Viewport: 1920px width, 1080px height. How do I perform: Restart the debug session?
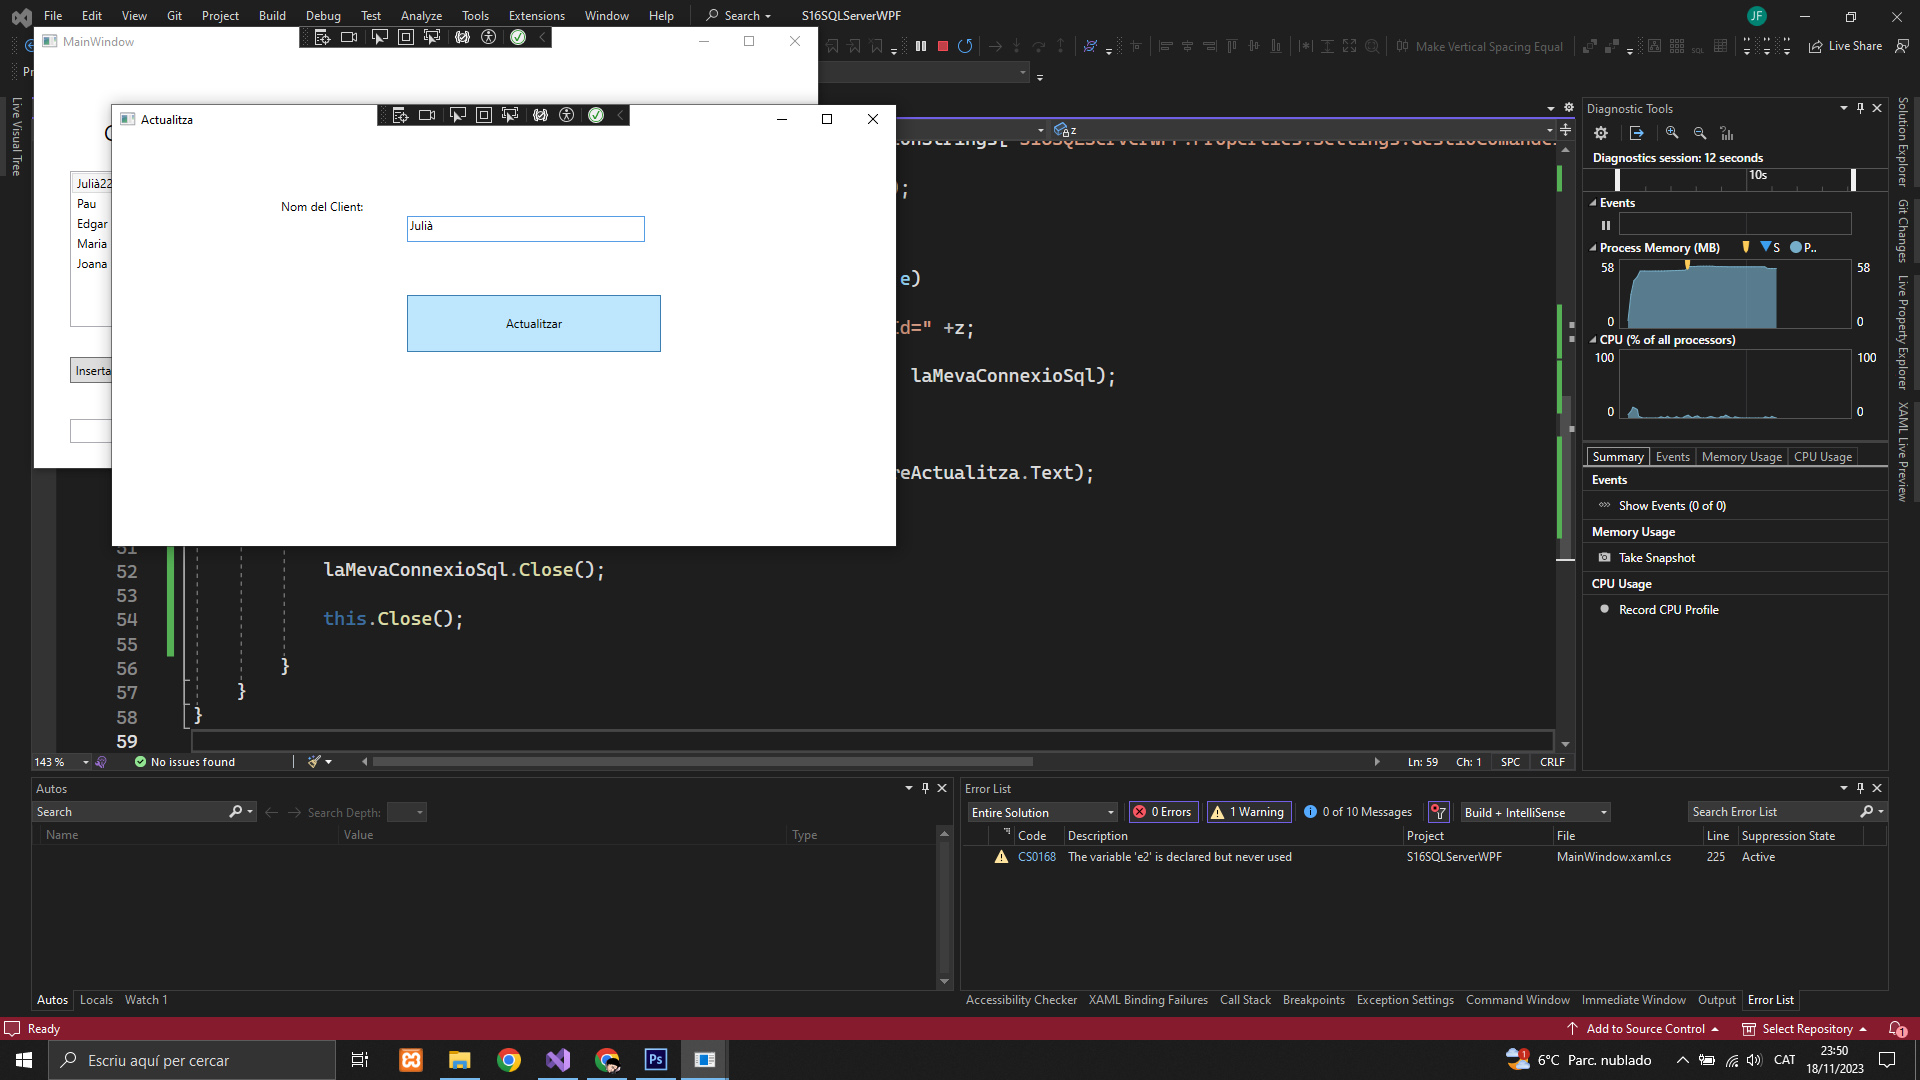tap(965, 46)
